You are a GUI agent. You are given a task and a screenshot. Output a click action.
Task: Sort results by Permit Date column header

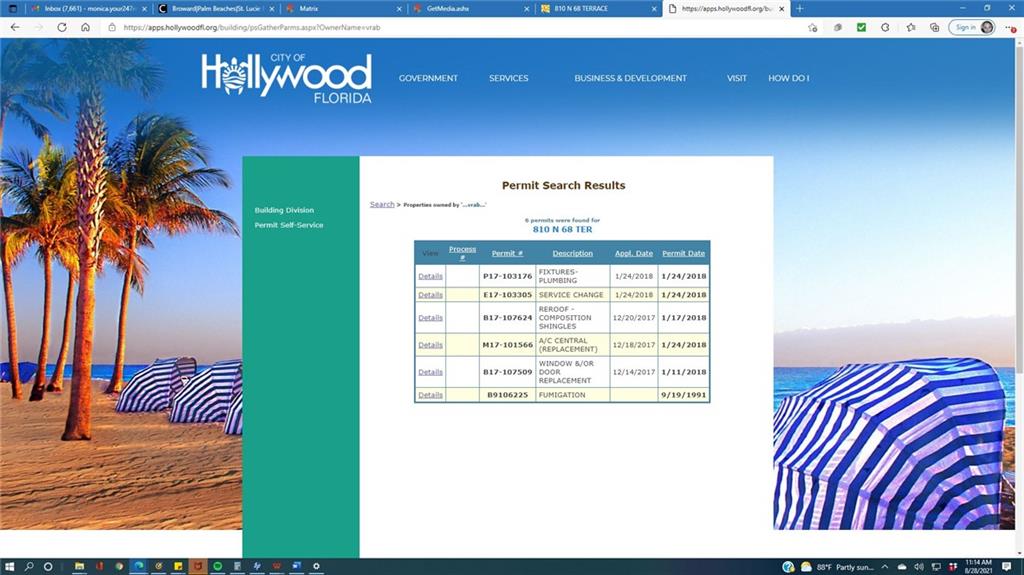coord(683,253)
